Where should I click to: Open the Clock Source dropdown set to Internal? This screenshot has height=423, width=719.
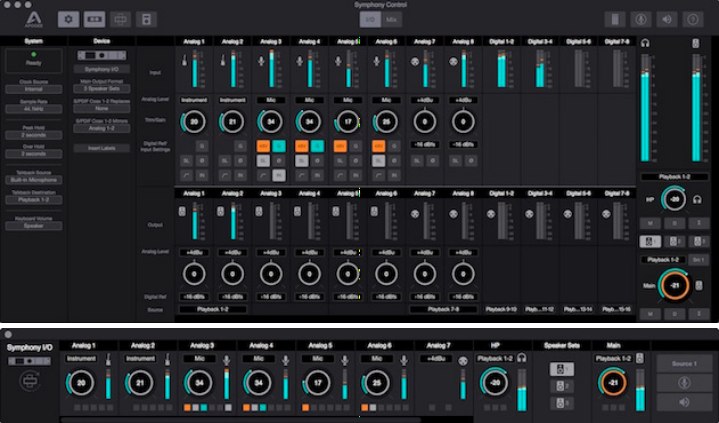coord(33,89)
